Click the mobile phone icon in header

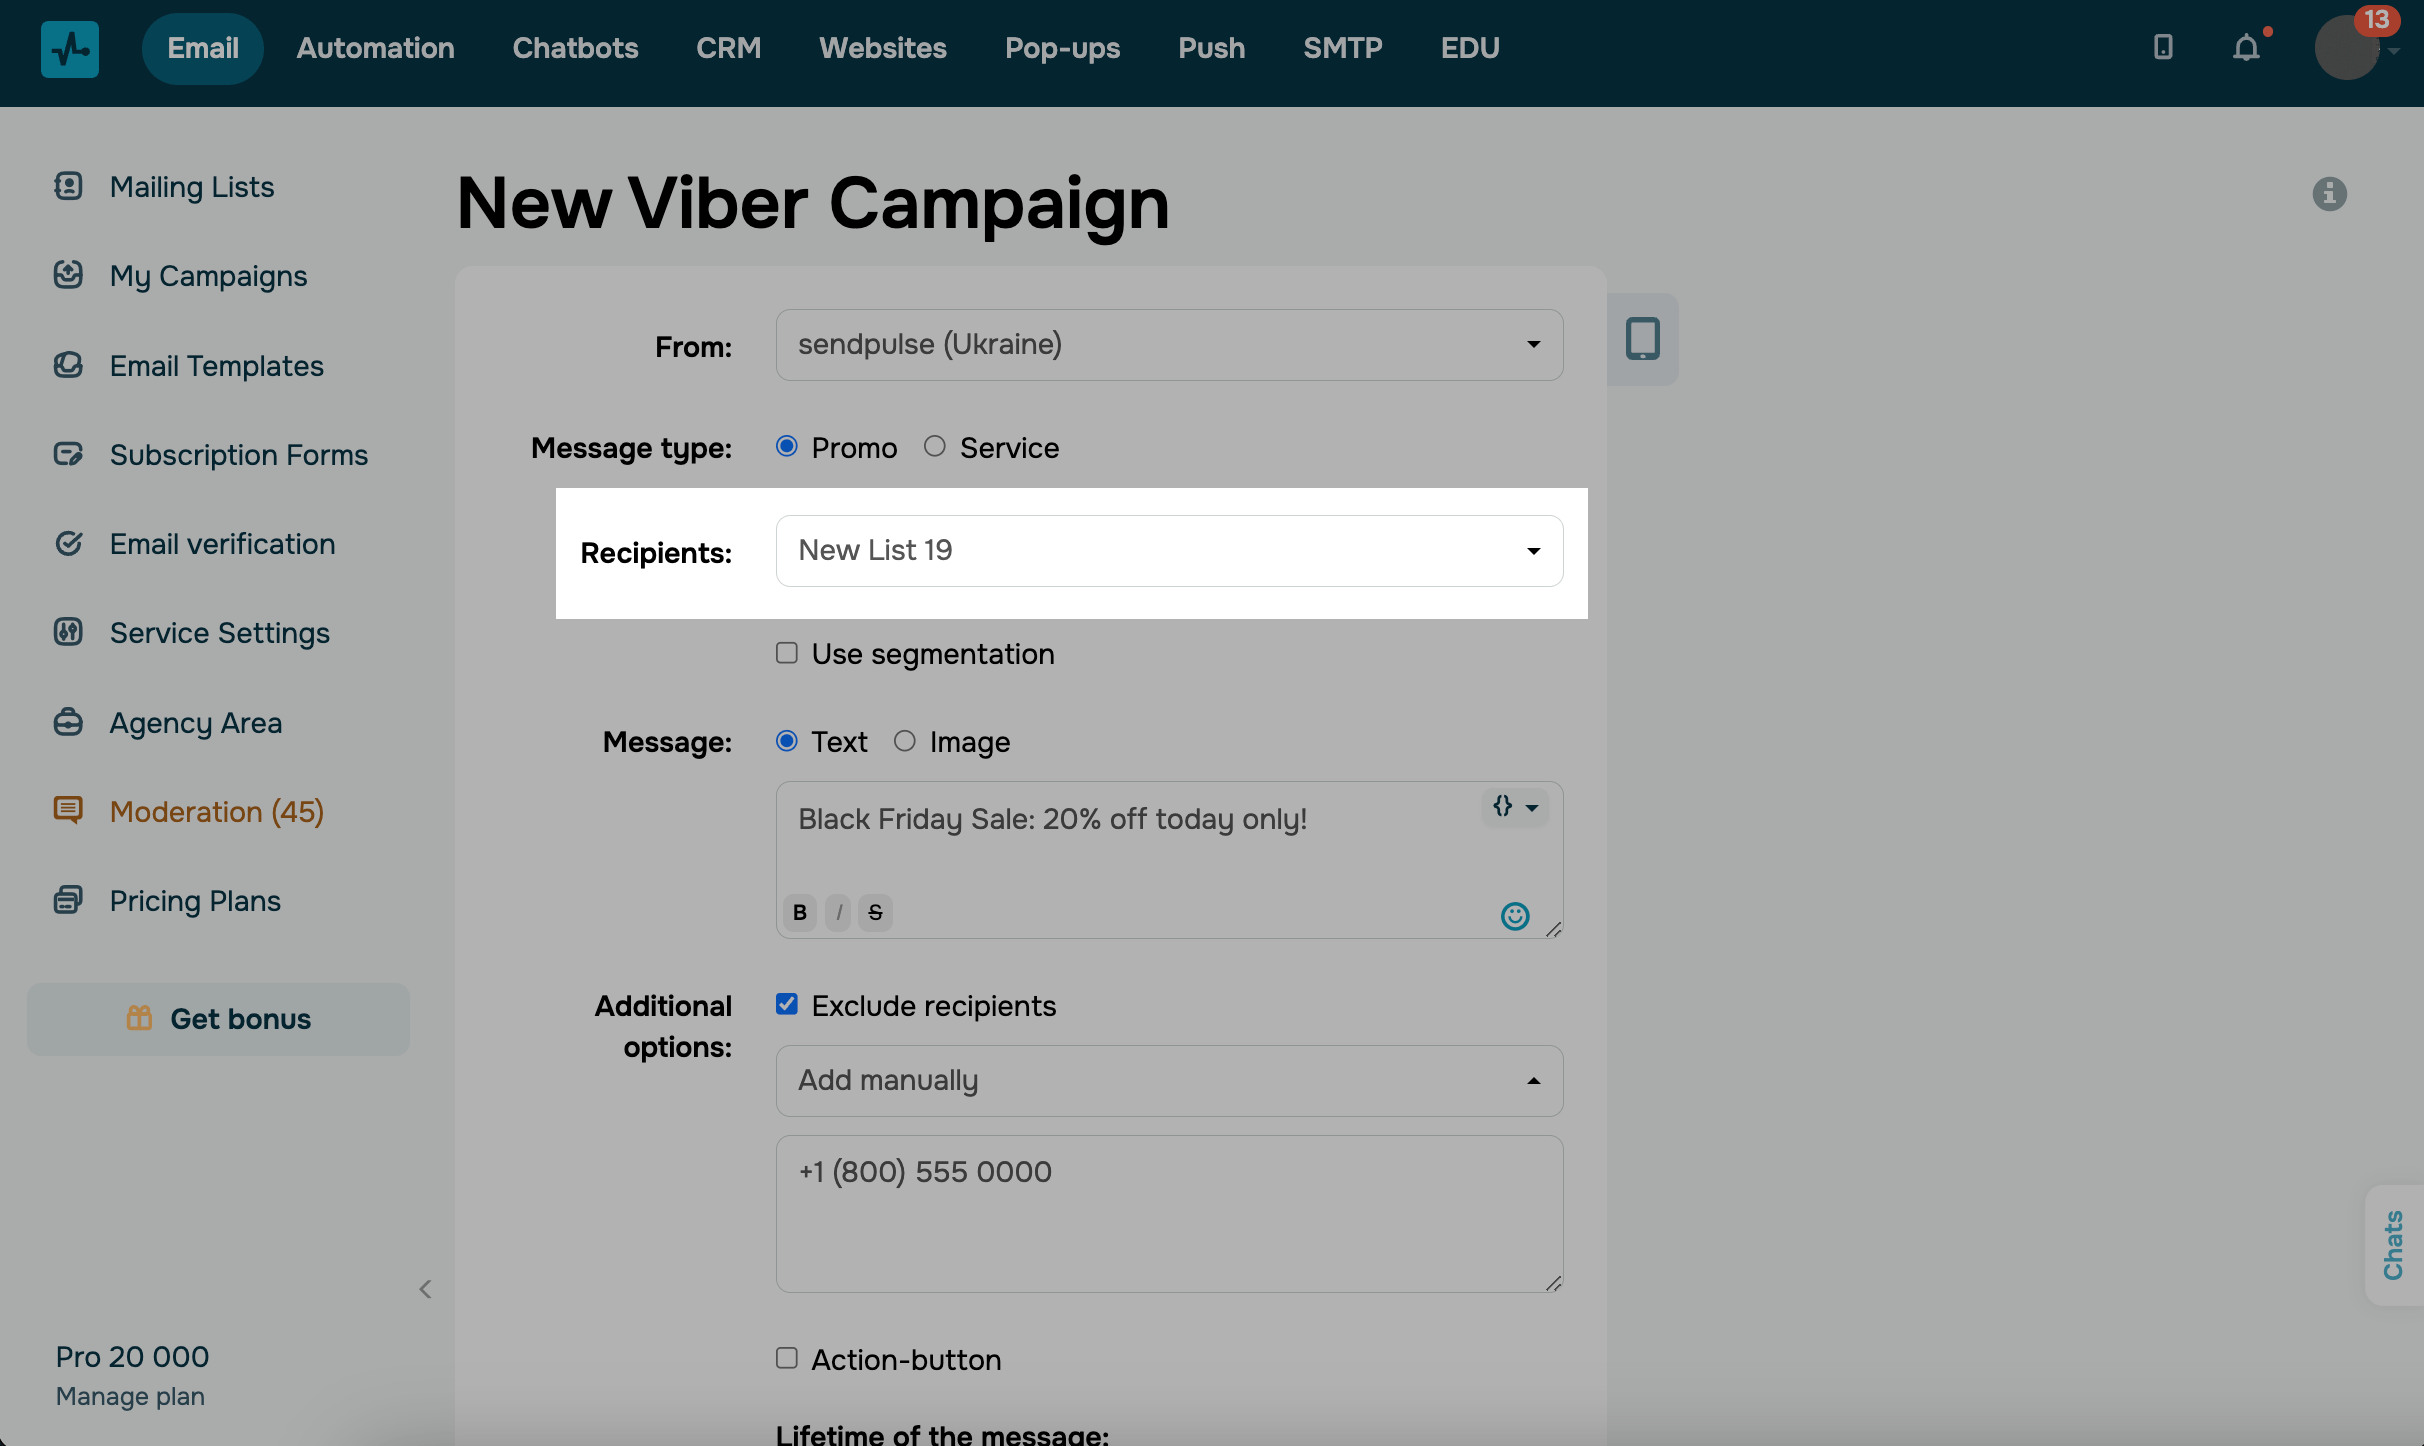click(2163, 47)
